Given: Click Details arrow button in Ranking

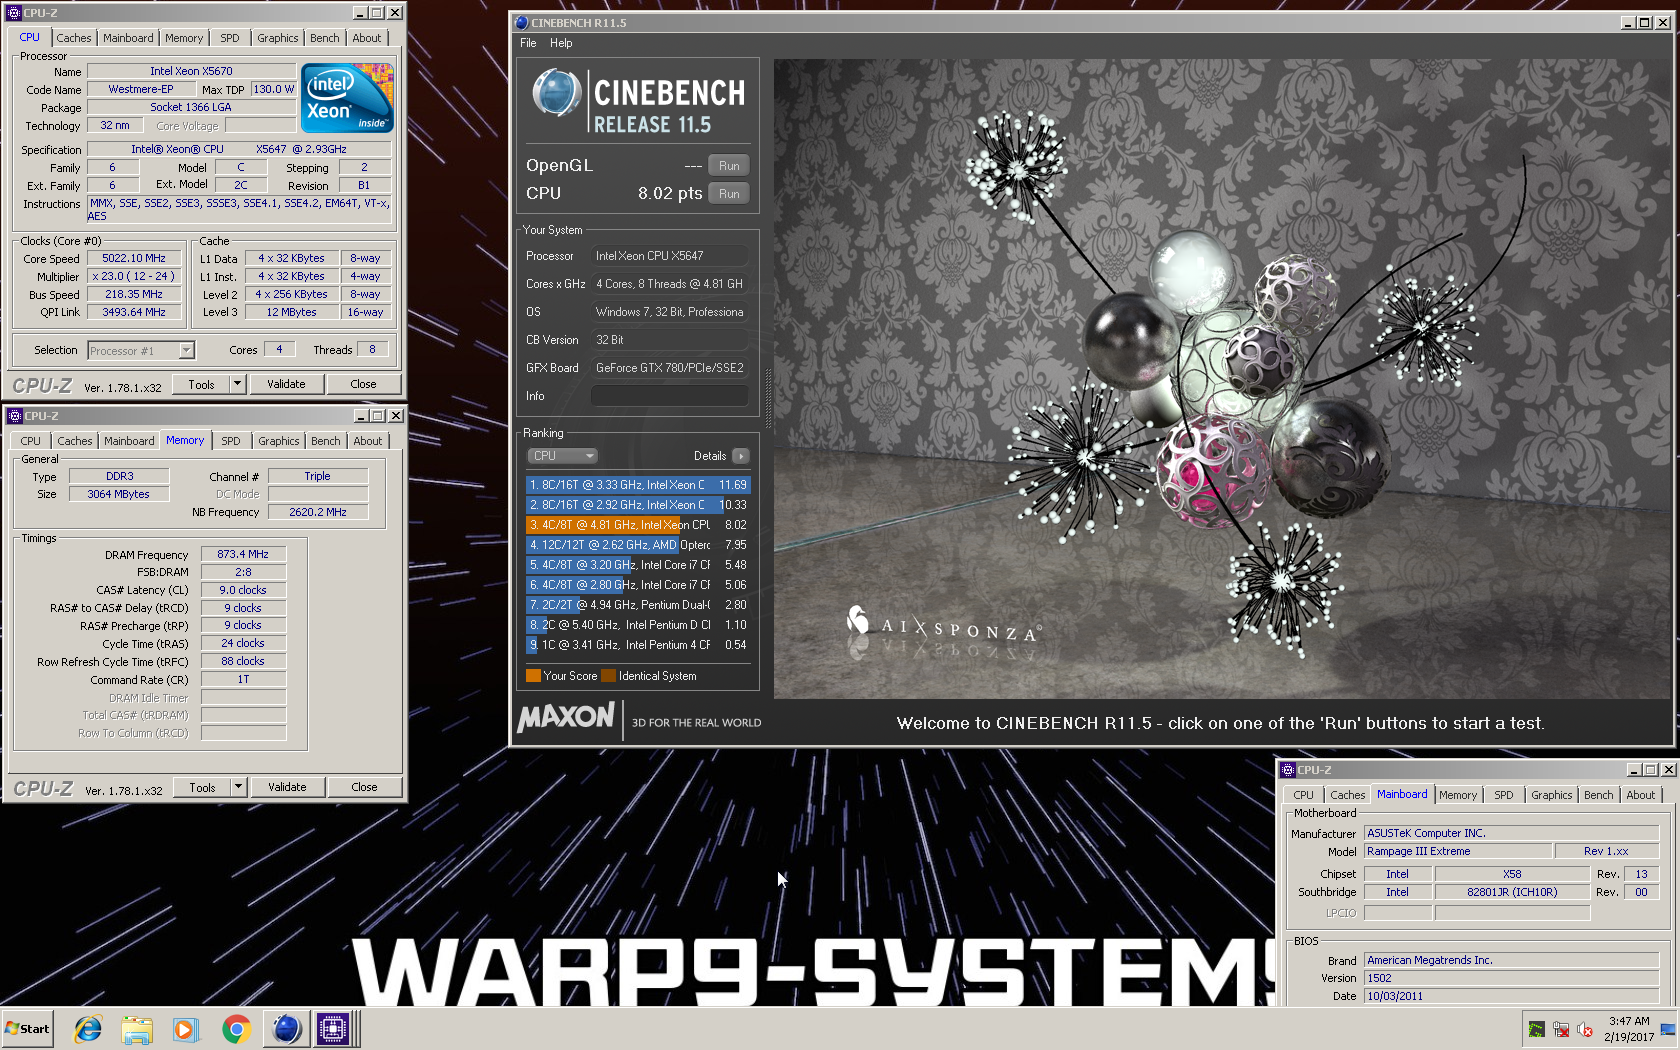Looking at the screenshot, I should (741, 456).
